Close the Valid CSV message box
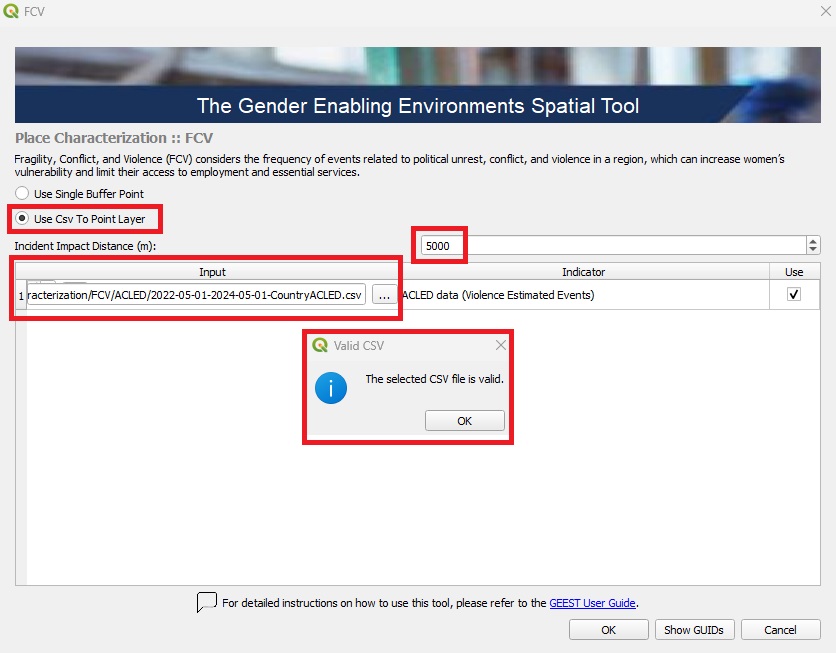 [x=501, y=345]
